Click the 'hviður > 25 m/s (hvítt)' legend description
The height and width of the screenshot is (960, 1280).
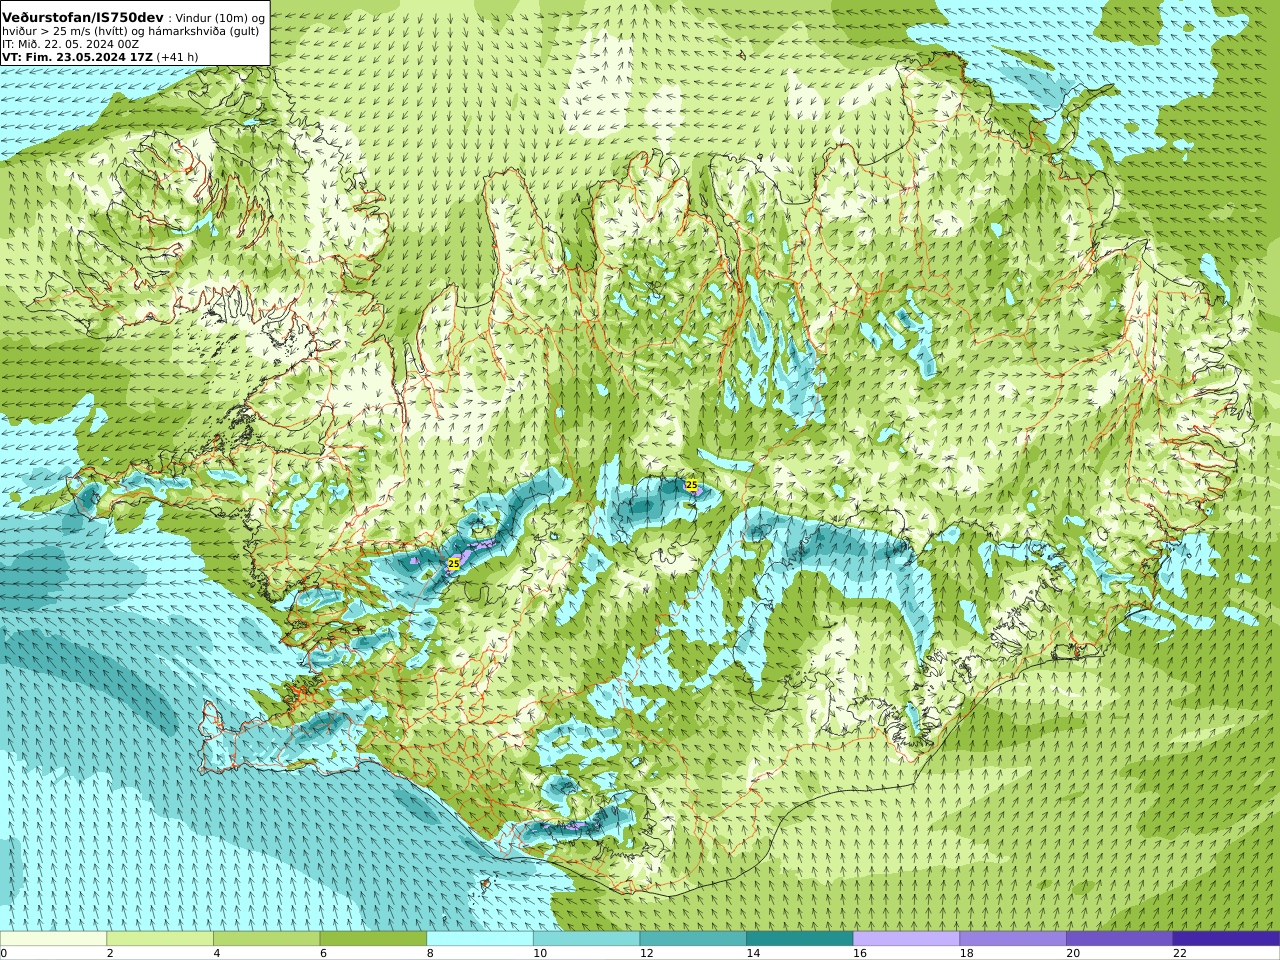point(66,31)
